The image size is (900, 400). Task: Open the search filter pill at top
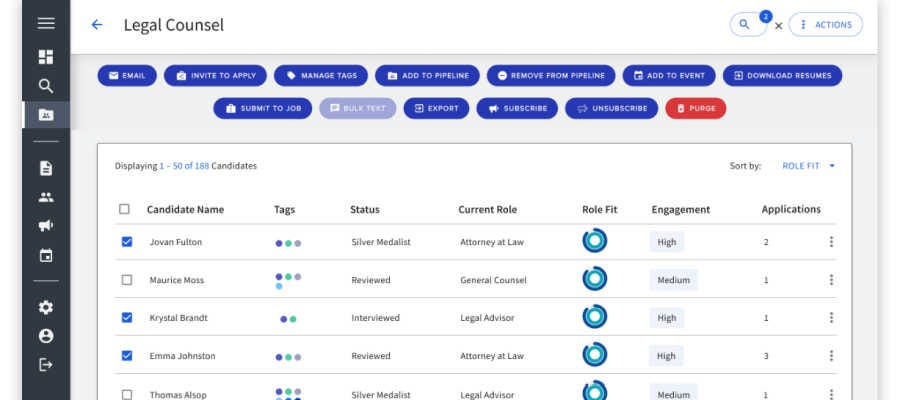tap(748, 25)
